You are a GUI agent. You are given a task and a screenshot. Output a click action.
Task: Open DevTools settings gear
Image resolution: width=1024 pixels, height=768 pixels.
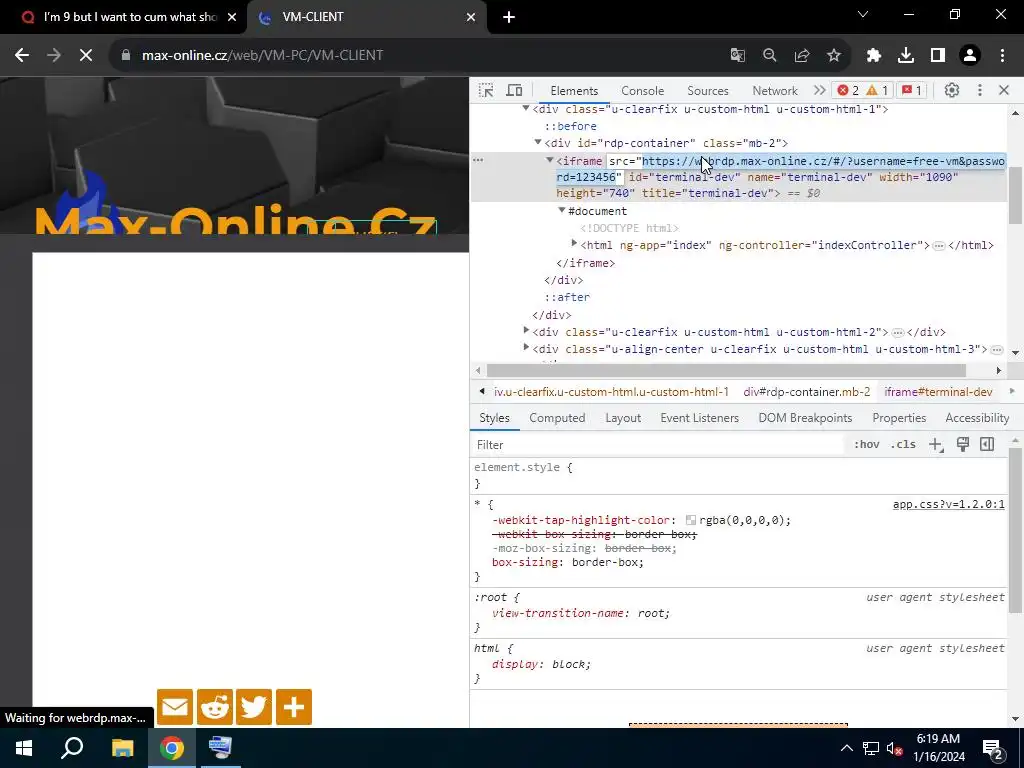click(952, 90)
